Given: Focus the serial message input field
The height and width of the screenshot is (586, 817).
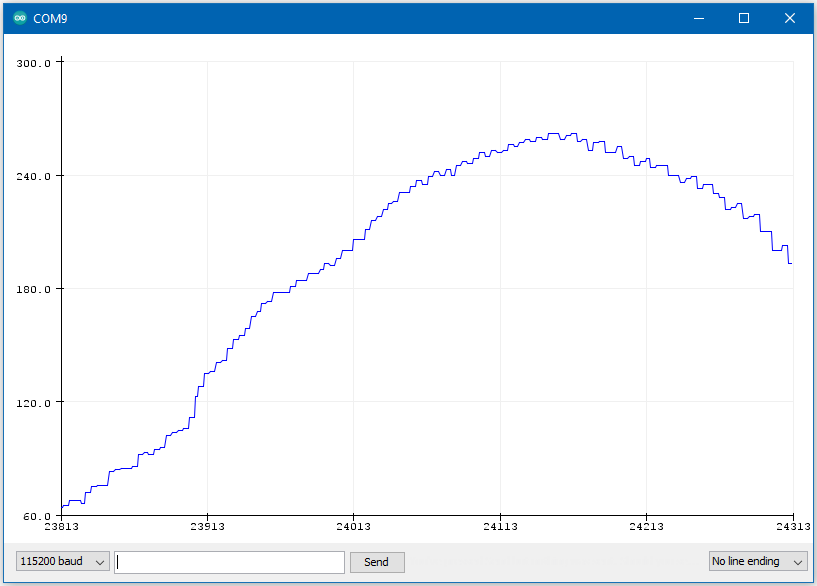Looking at the screenshot, I should point(229,562).
